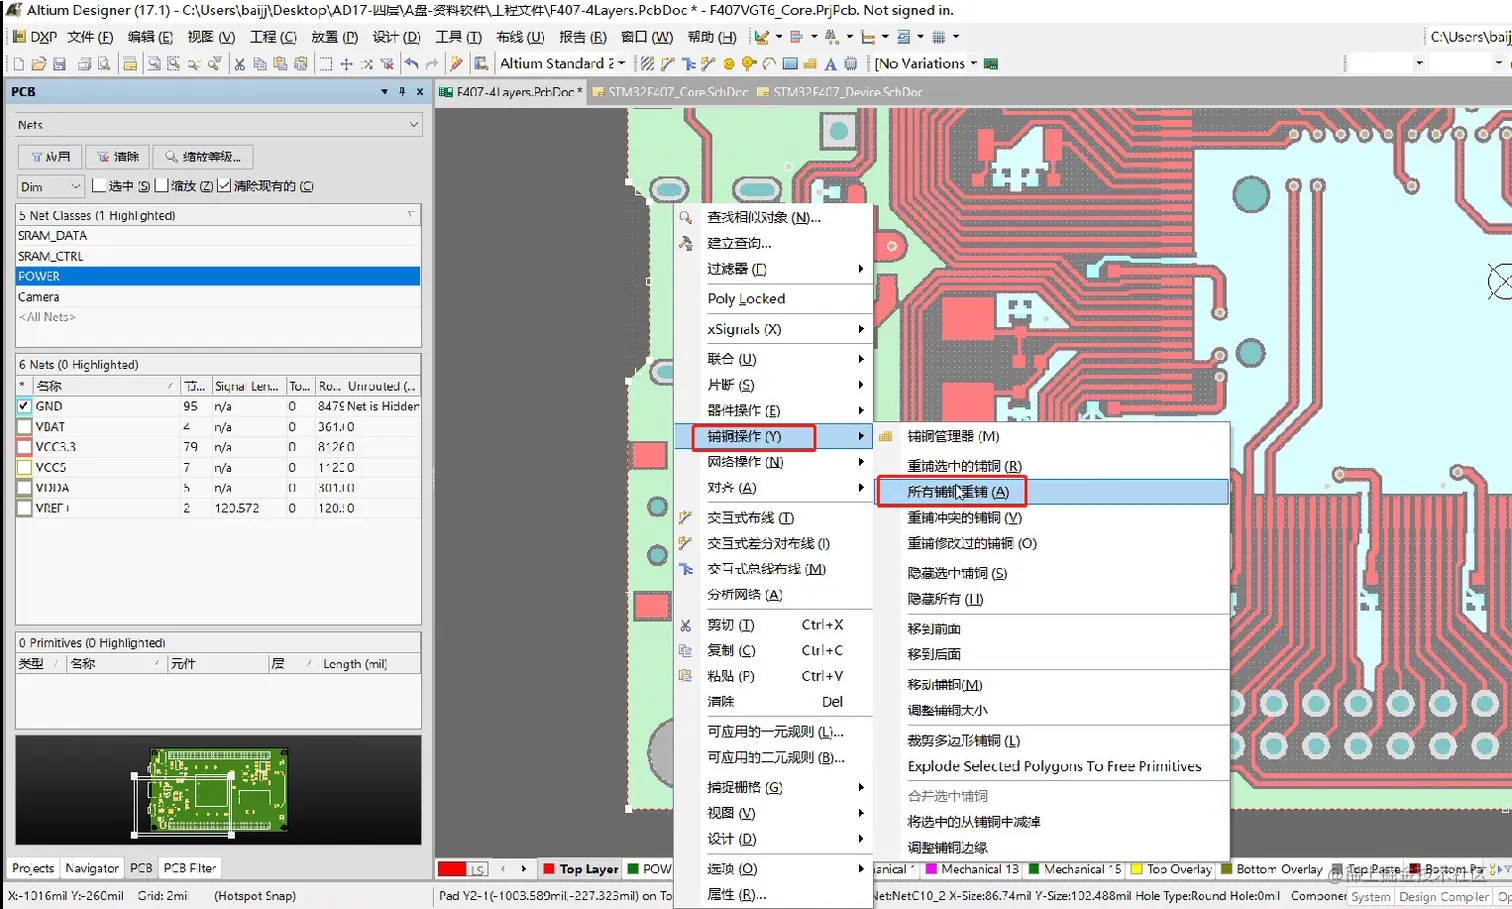
Task: Click the 清除 button in PCB panel
Action: tap(118, 157)
